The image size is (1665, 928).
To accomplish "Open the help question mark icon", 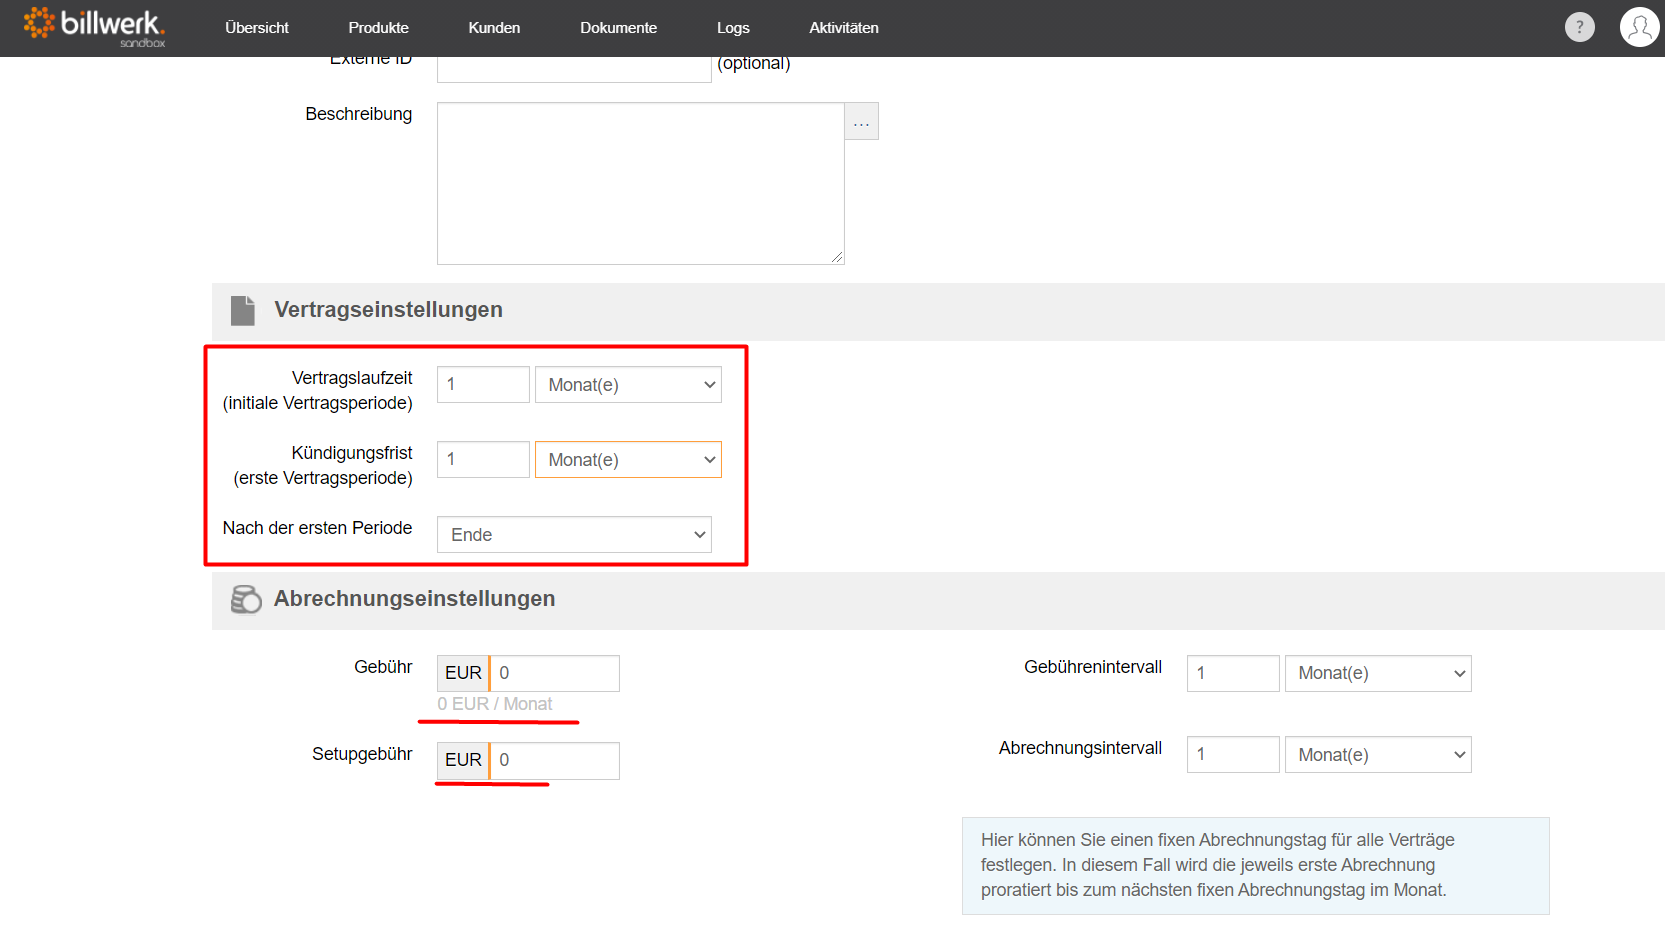I will tap(1579, 27).
